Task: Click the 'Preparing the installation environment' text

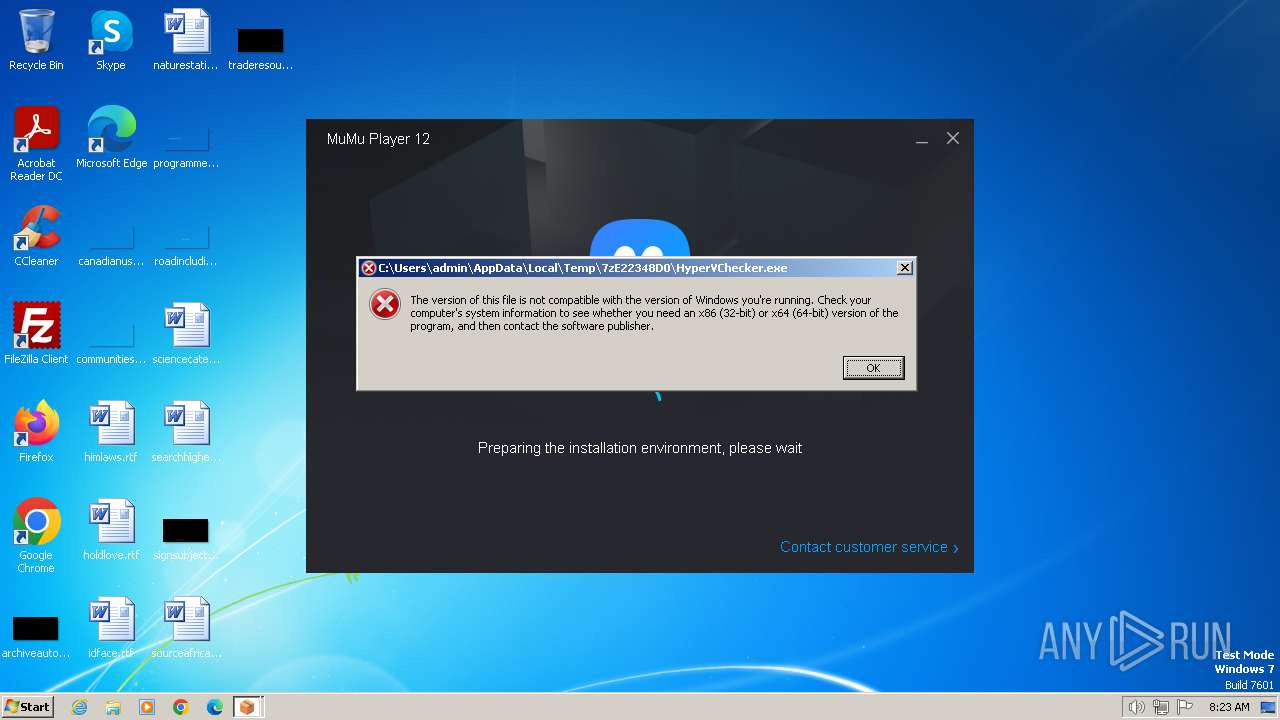Action: (x=640, y=448)
